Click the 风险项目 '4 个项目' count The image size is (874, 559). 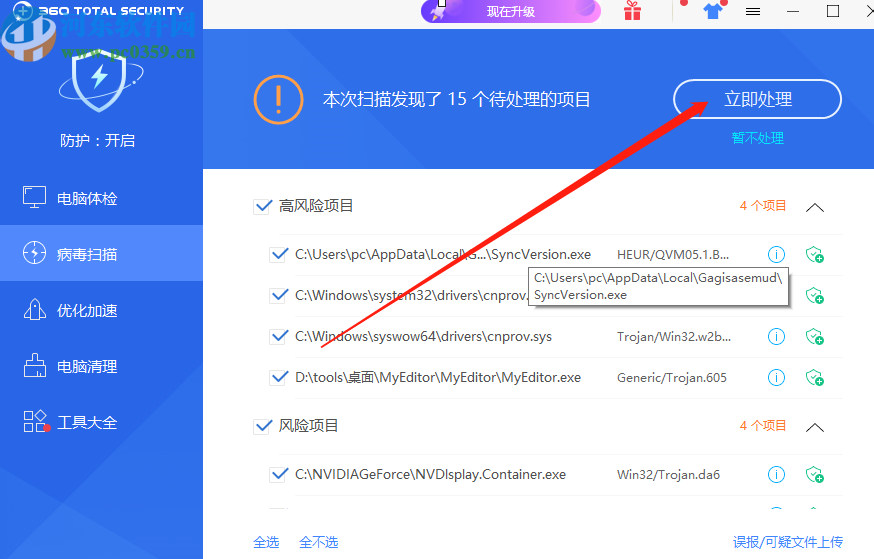tap(763, 426)
